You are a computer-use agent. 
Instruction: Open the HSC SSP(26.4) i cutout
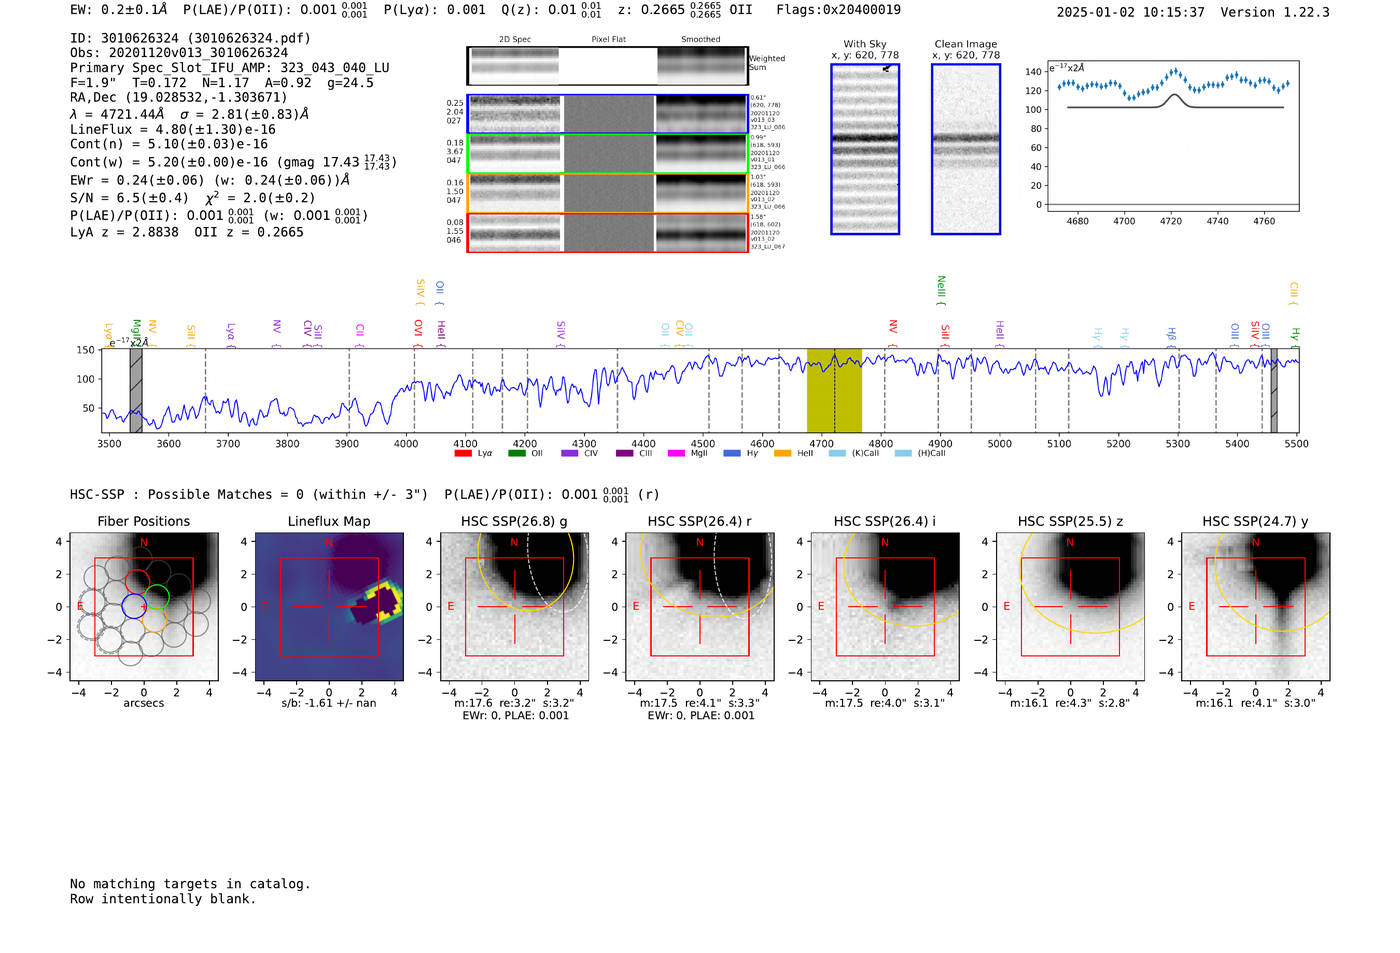tap(885, 606)
